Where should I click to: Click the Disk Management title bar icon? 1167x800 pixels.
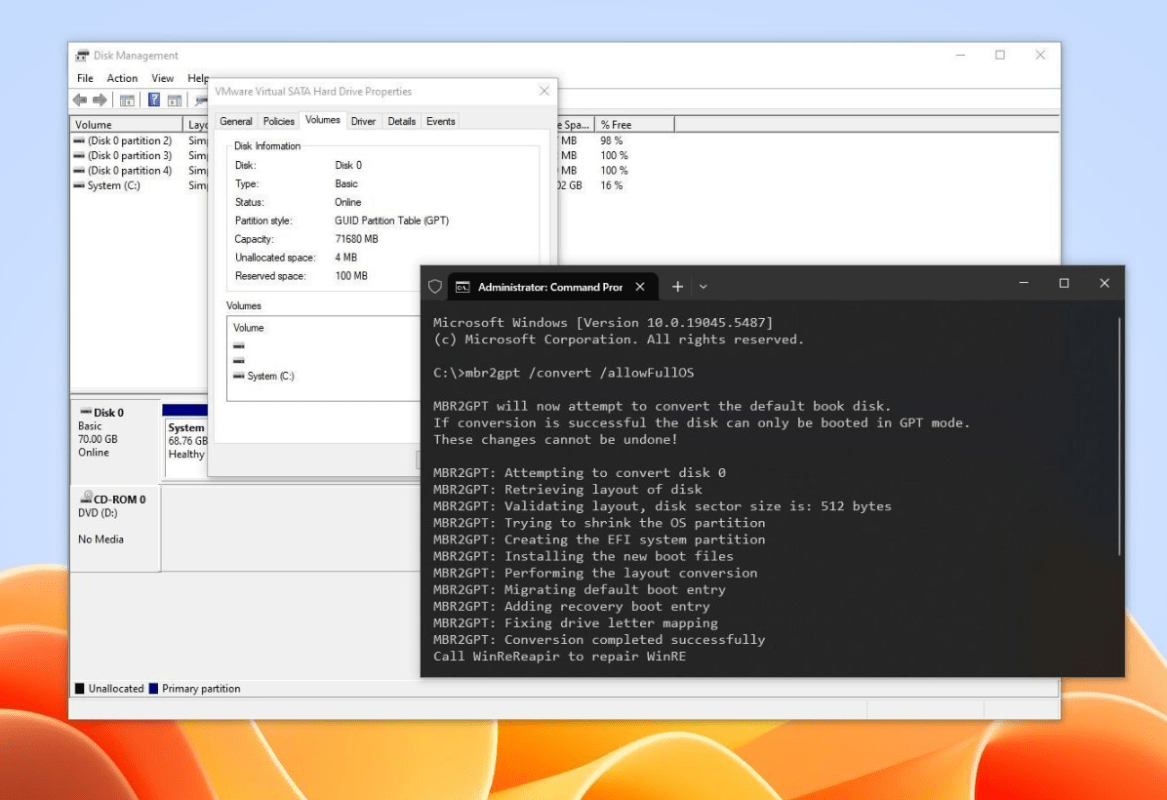(x=83, y=55)
